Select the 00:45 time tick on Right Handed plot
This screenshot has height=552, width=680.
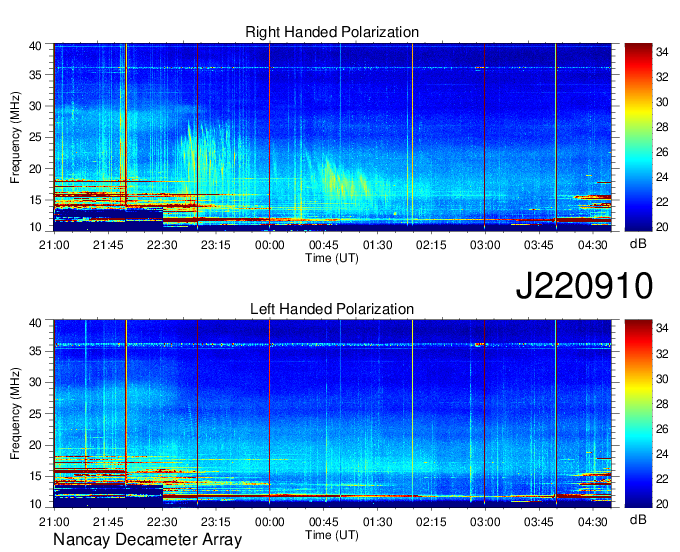[x=324, y=245]
